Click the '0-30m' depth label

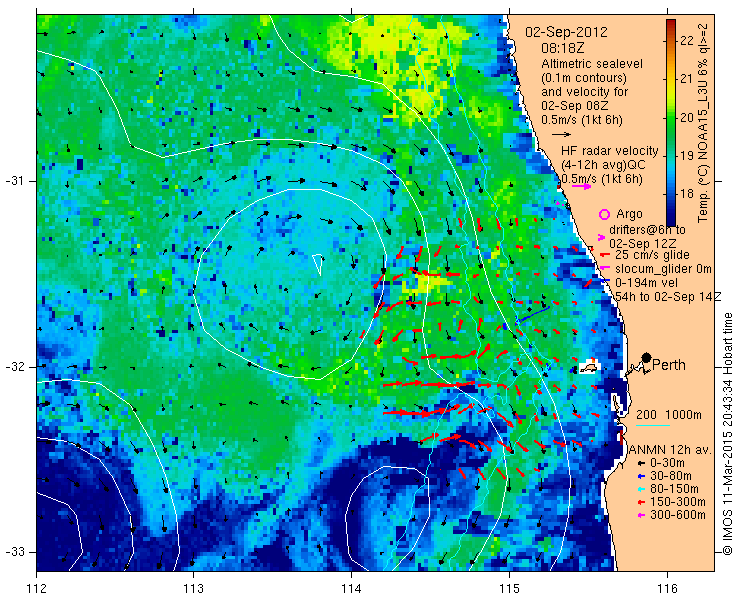(667, 464)
